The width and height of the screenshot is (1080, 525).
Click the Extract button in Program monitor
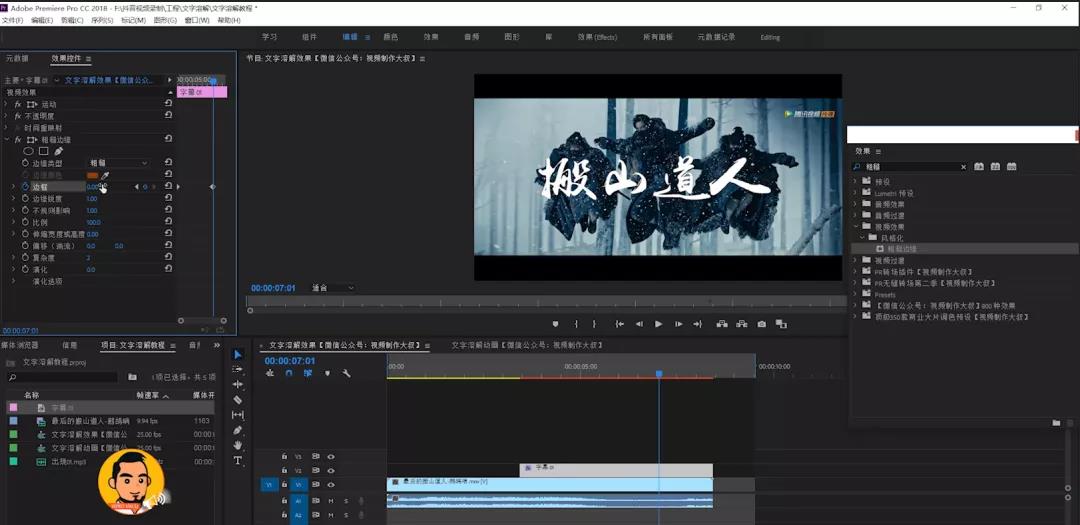742,324
